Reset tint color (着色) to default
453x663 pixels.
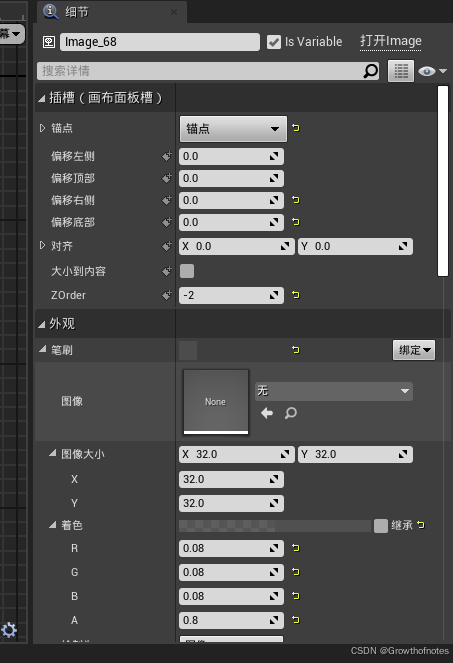tap(420, 525)
